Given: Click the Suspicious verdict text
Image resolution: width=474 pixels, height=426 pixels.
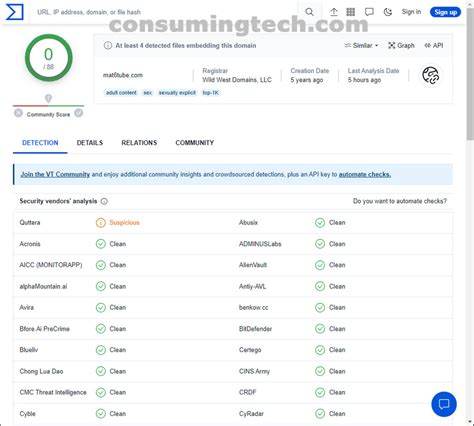Looking at the screenshot, I should 124,222.
